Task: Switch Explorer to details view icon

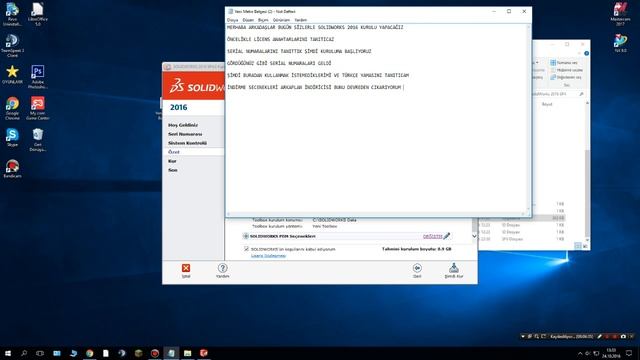Action: point(578,246)
